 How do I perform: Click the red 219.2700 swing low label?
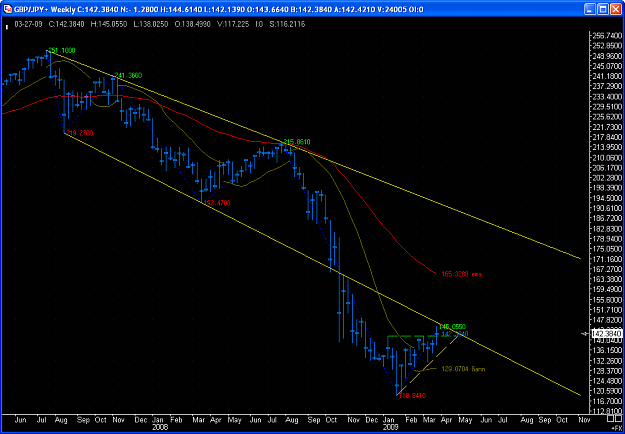pyautogui.click(x=78, y=133)
